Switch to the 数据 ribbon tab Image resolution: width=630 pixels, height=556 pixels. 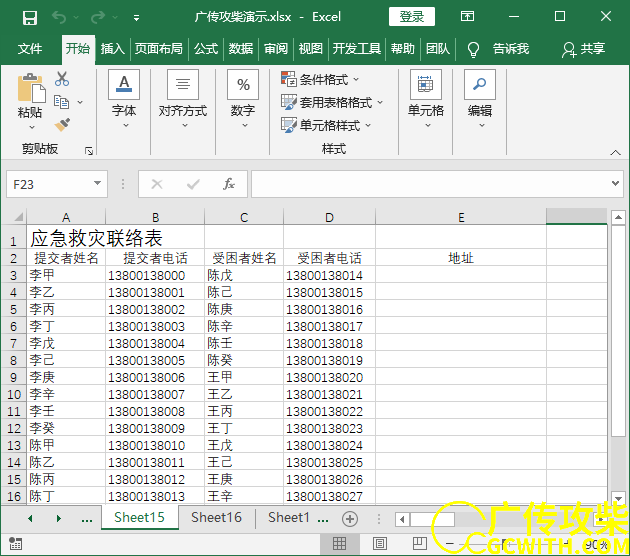(241, 49)
